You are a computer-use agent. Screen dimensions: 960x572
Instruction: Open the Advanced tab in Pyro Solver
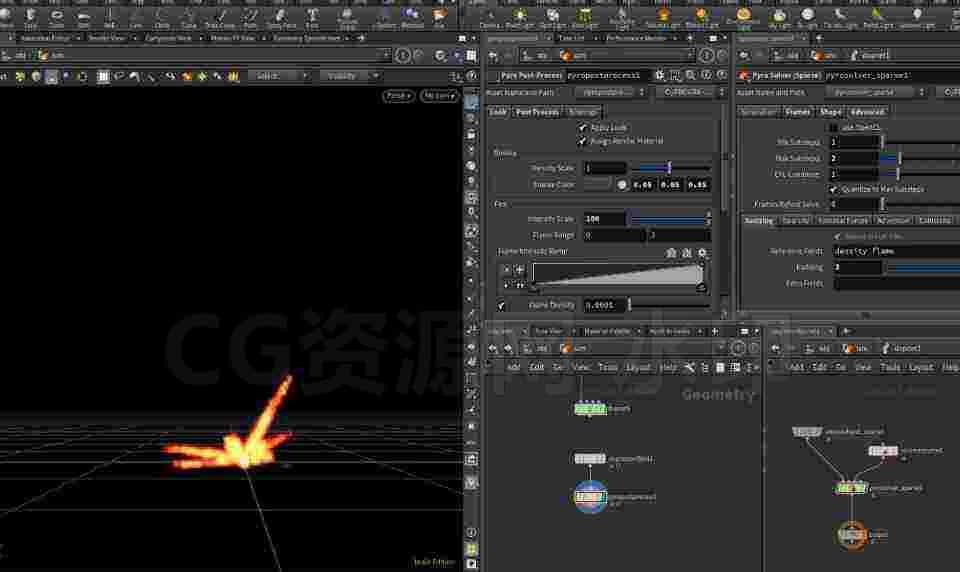point(867,112)
